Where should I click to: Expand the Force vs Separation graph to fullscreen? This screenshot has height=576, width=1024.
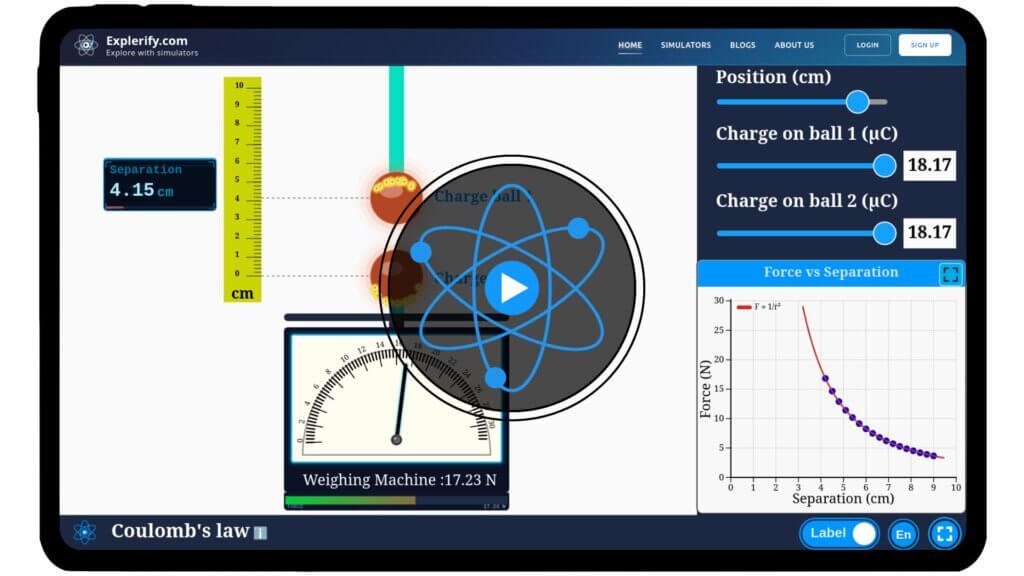951,273
